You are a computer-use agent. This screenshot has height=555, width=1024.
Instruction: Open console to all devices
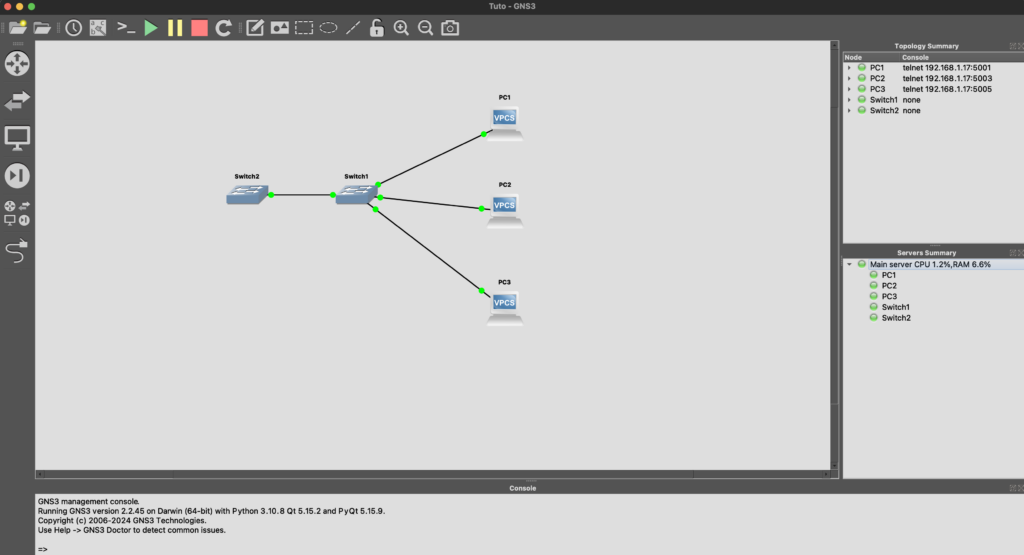125,28
